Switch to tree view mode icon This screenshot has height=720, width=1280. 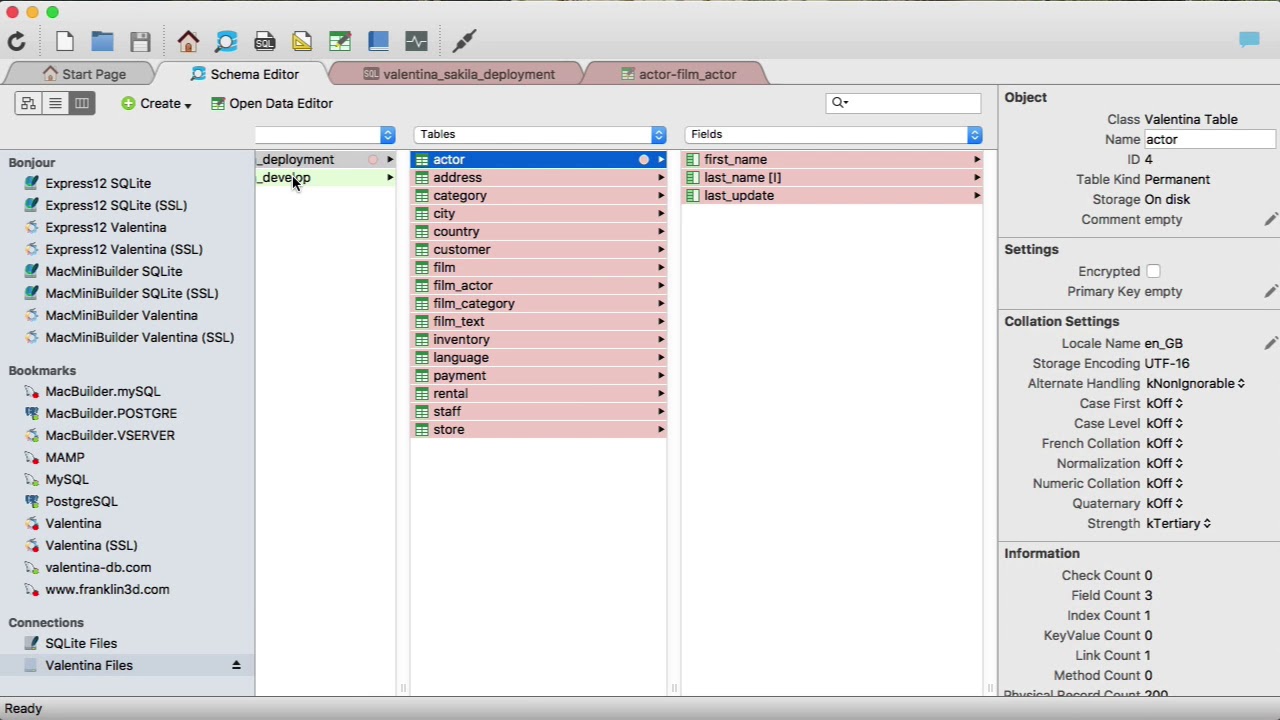(x=28, y=103)
